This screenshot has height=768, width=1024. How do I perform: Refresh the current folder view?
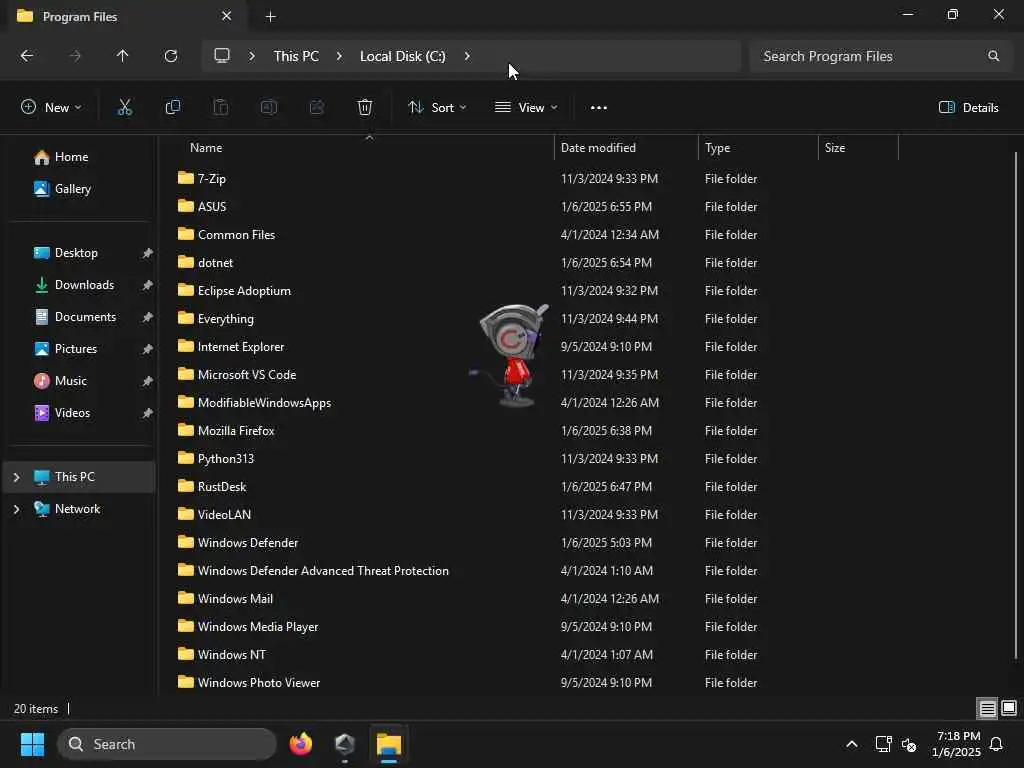tap(170, 56)
